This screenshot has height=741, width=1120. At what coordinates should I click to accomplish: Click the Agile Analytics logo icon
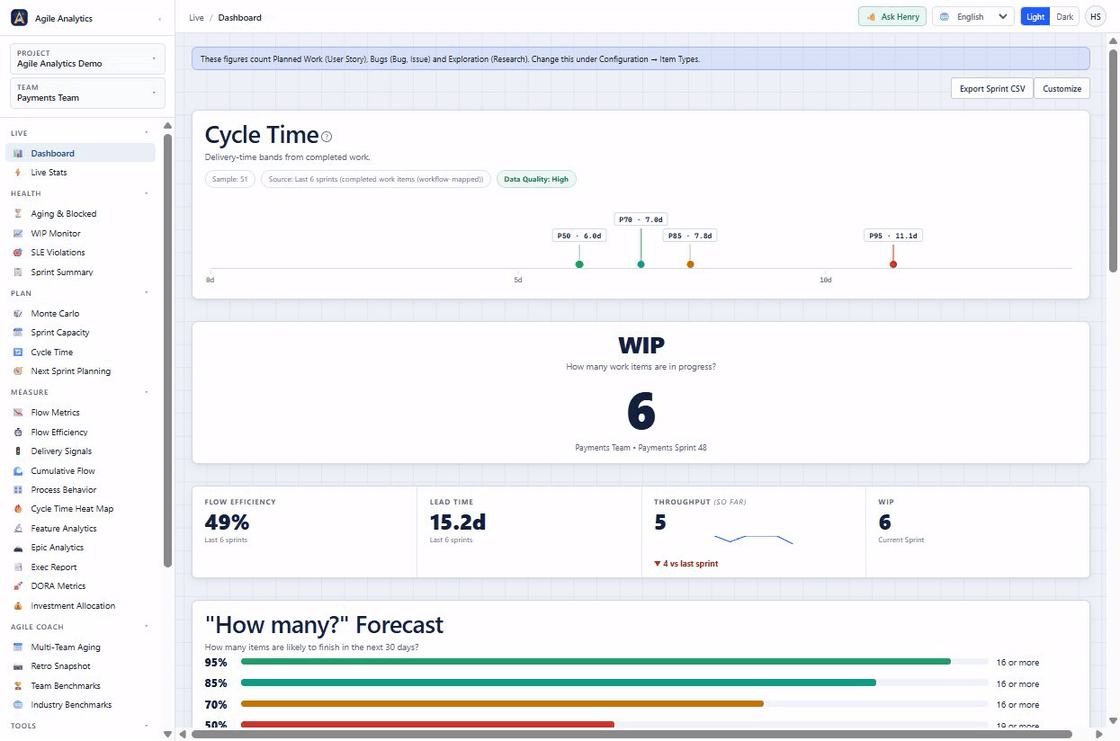[x=19, y=18]
